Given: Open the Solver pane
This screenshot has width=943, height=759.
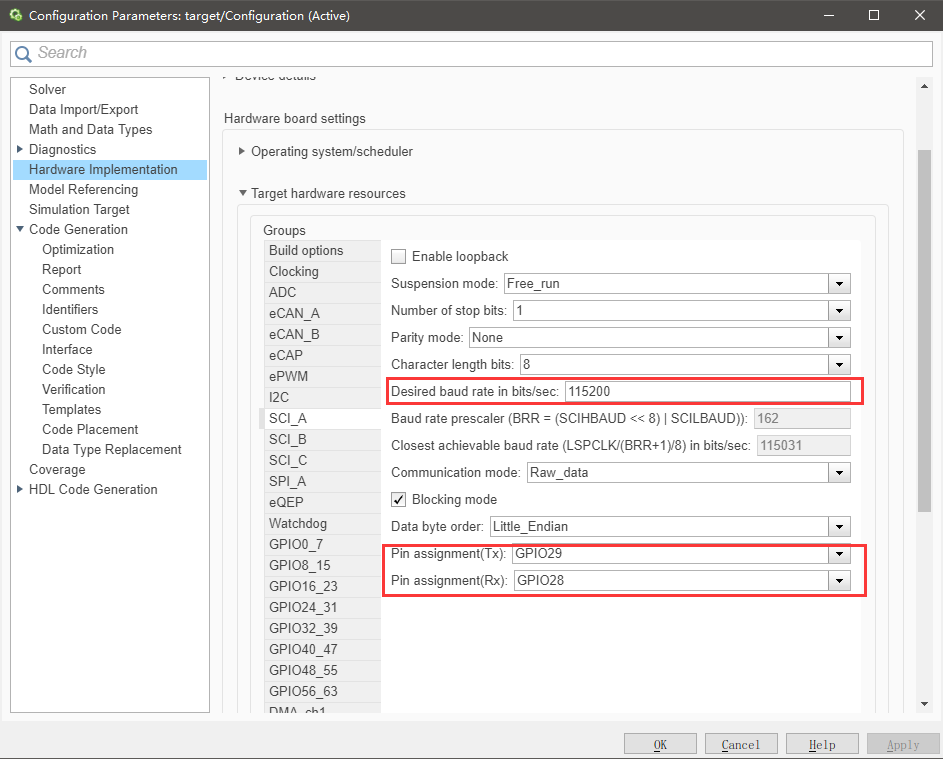Looking at the screenshot, I should [x=48, y=90].
